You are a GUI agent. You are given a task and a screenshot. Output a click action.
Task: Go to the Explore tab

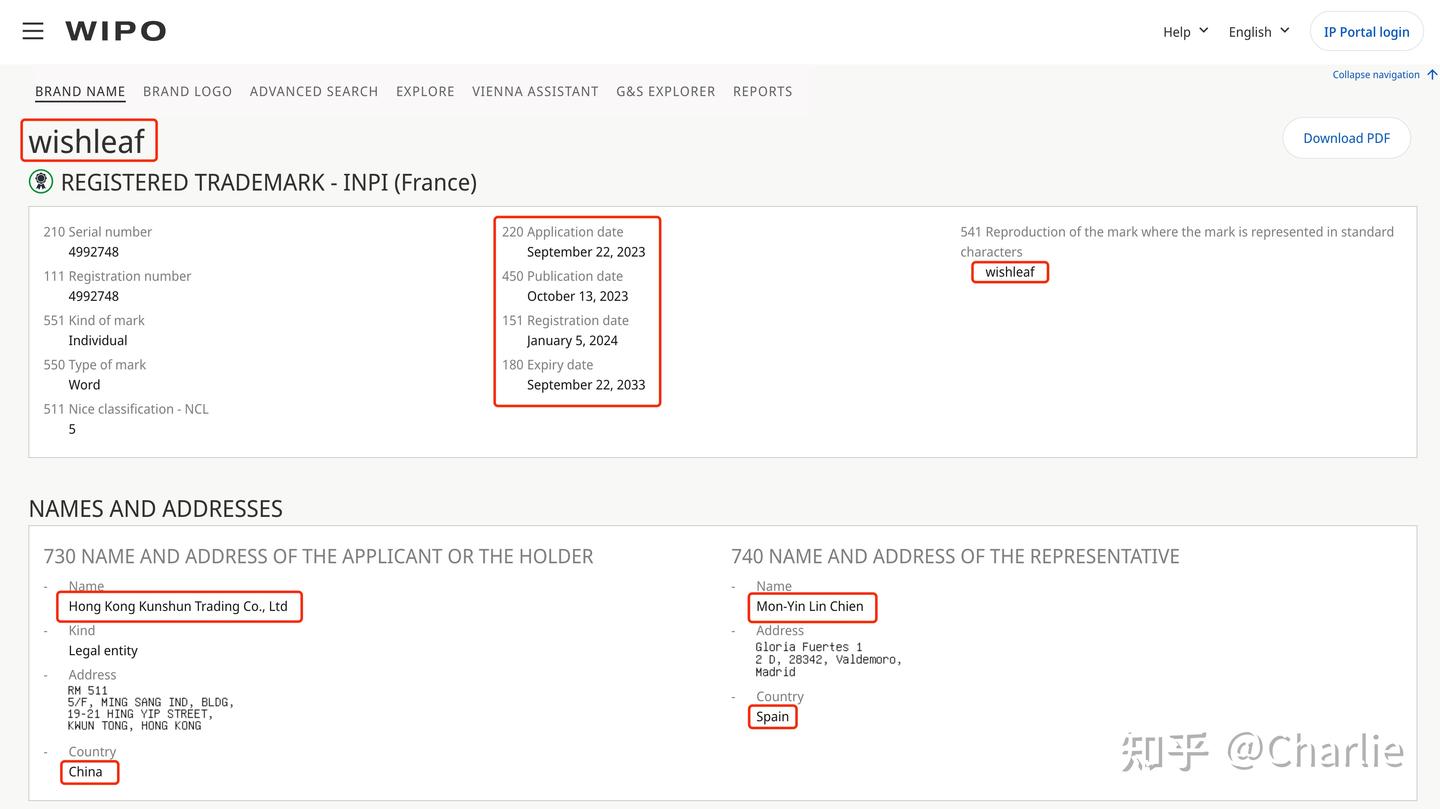click(425, 91)
